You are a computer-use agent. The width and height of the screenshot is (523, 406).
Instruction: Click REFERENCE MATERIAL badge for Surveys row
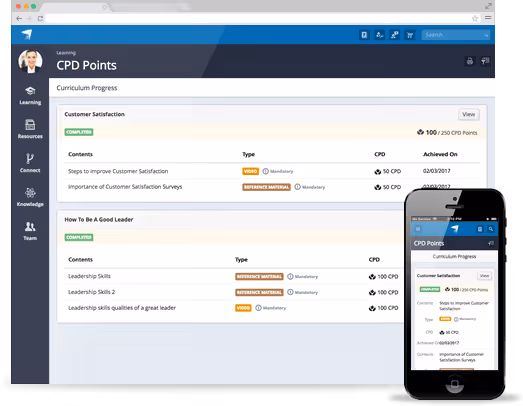pyautogui.click(x=267, y=187)
